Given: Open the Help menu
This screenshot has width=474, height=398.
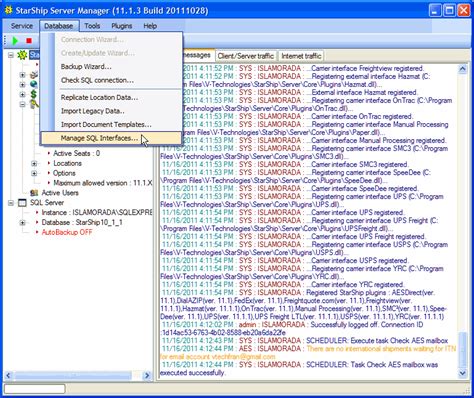Looking at the screenshot, I should [x=150, y=26].
